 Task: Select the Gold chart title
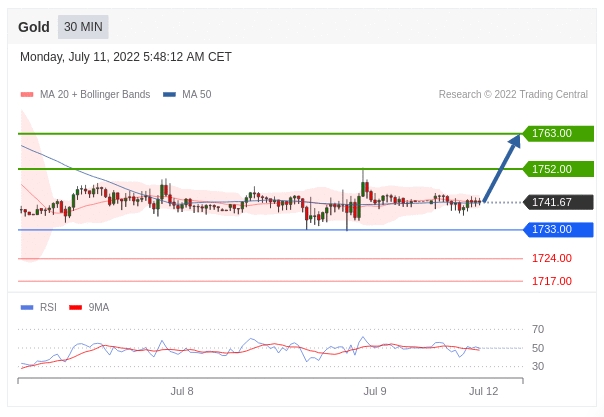point(34,27)
